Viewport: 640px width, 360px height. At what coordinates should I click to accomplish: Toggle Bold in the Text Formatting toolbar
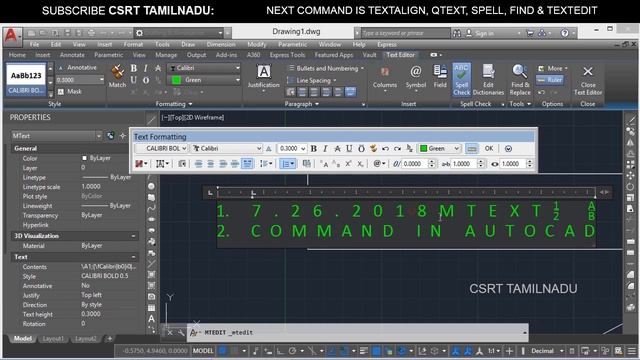(313, 149)
